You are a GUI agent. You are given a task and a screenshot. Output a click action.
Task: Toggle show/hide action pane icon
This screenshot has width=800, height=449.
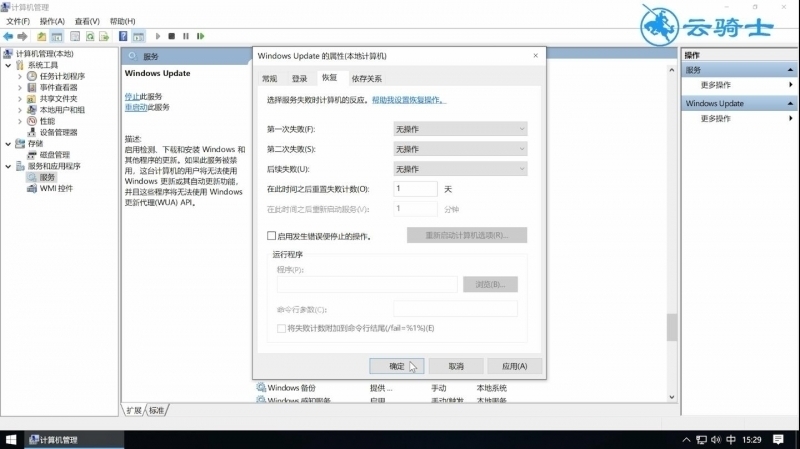tap(138, 36)
